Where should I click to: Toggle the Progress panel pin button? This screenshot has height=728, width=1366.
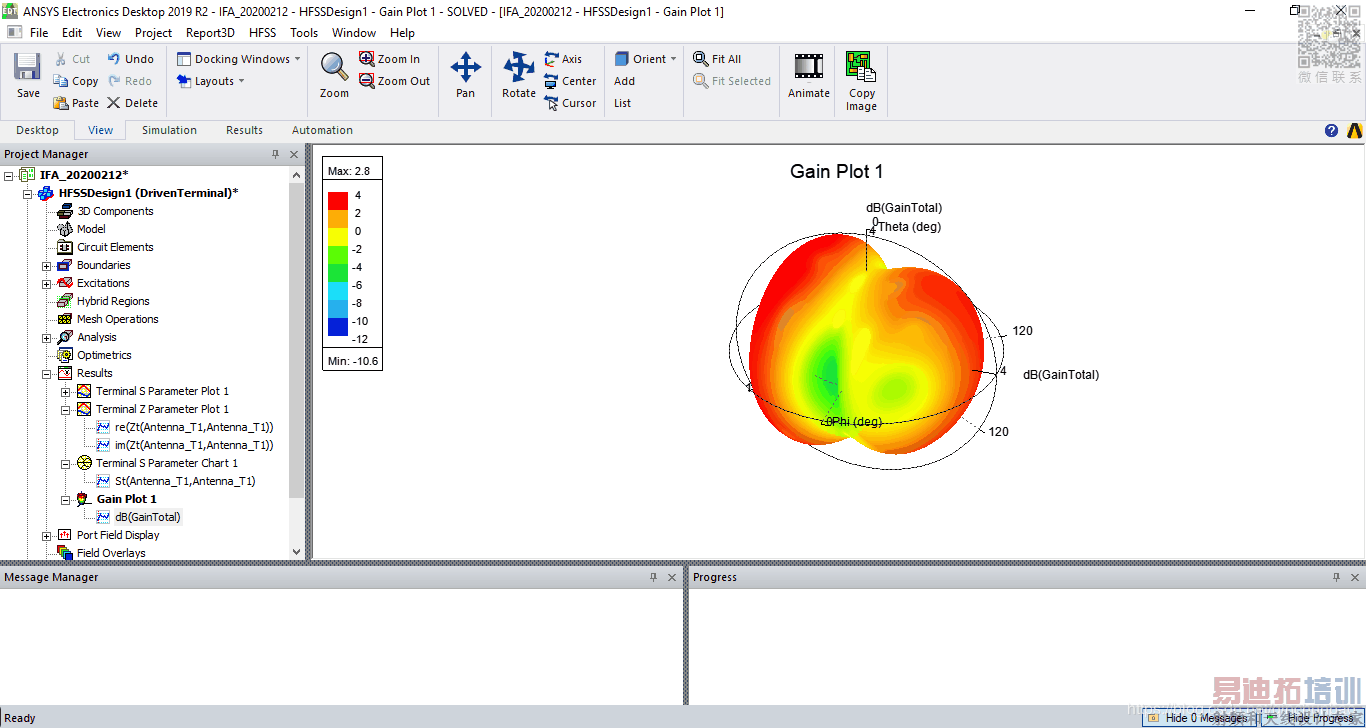1336,577
